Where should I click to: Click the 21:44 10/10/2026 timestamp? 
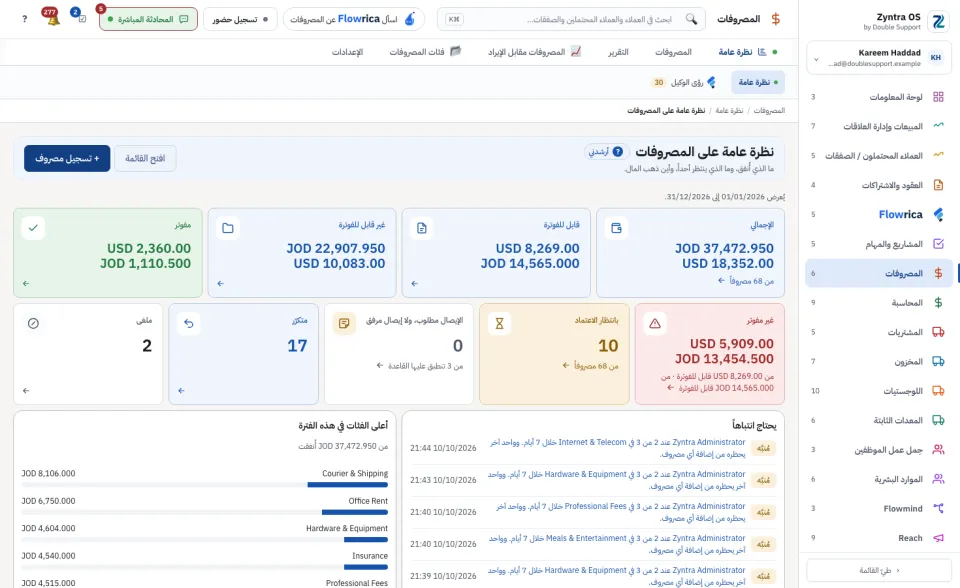tap(443, 448)
